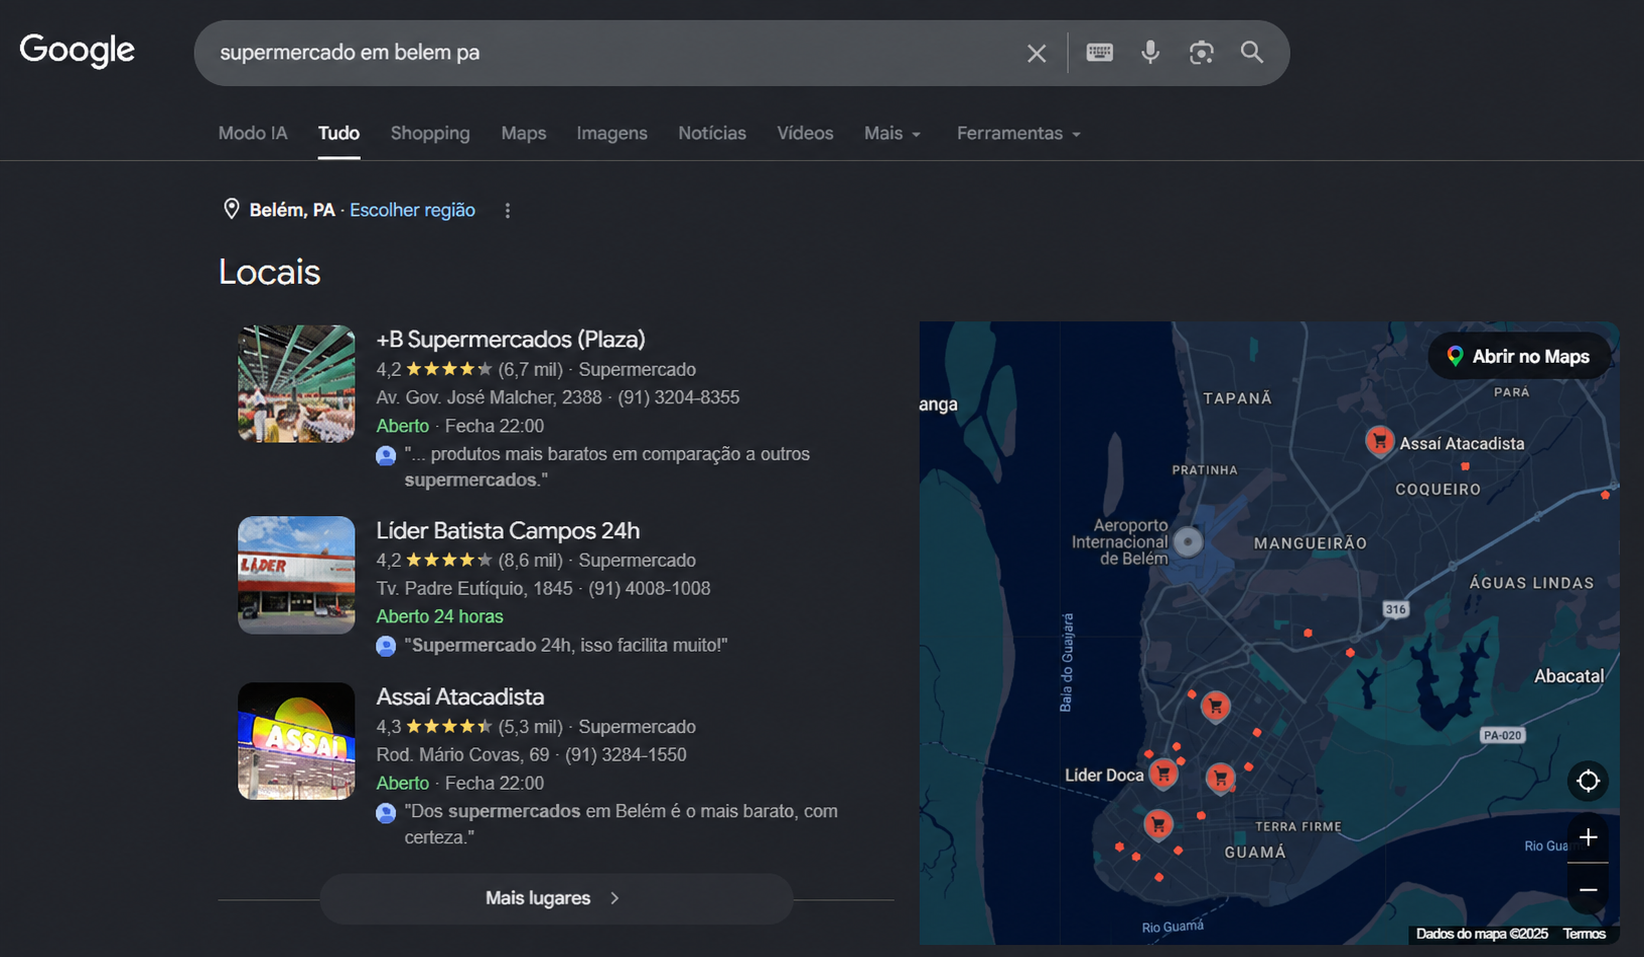
Task: Click the reviewer avatar beside 'produtos mais baratos'
Action: [x=386, y=456]
